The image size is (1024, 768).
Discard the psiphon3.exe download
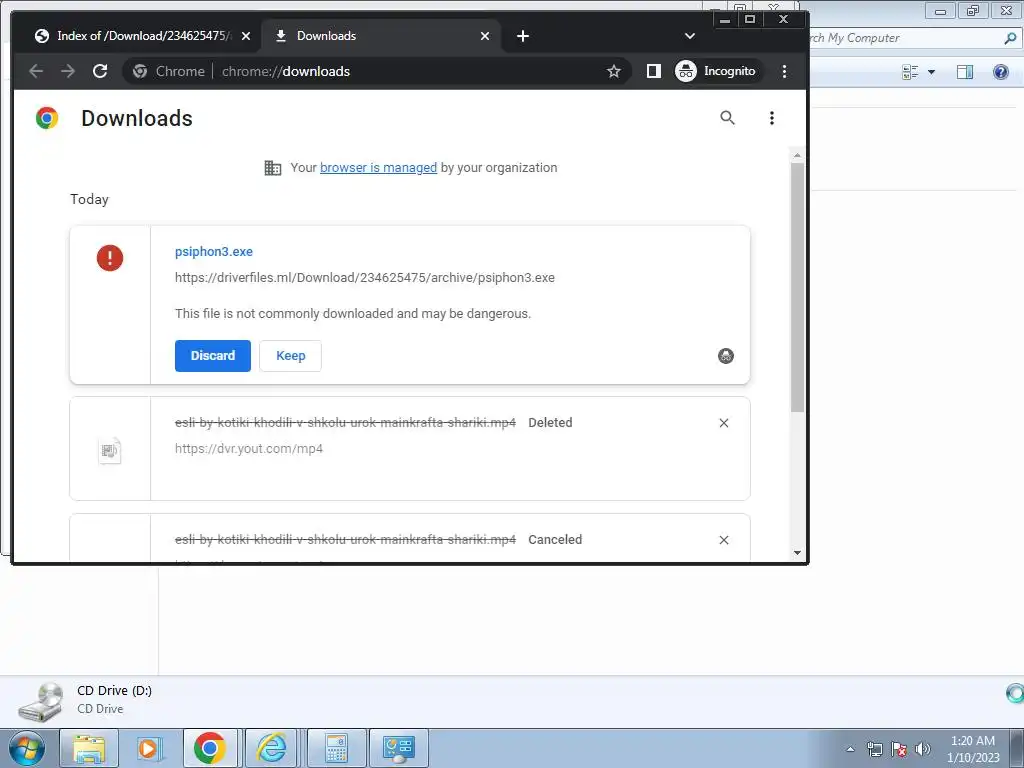[x=213, y=356]
